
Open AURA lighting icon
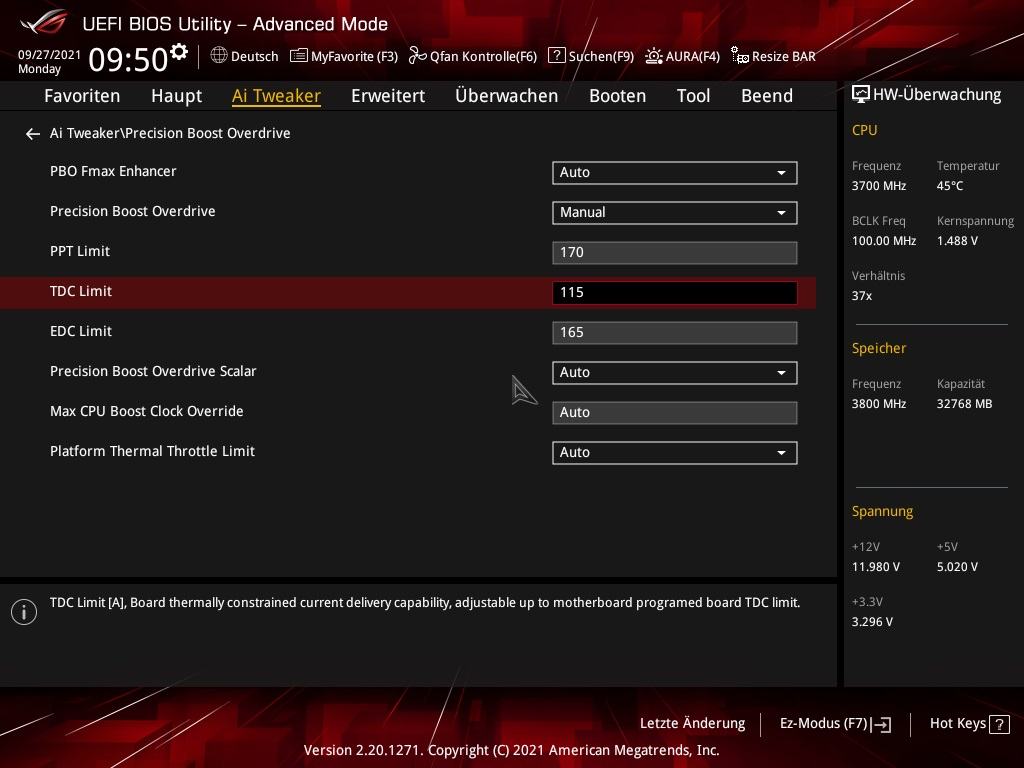click(654, 56)
